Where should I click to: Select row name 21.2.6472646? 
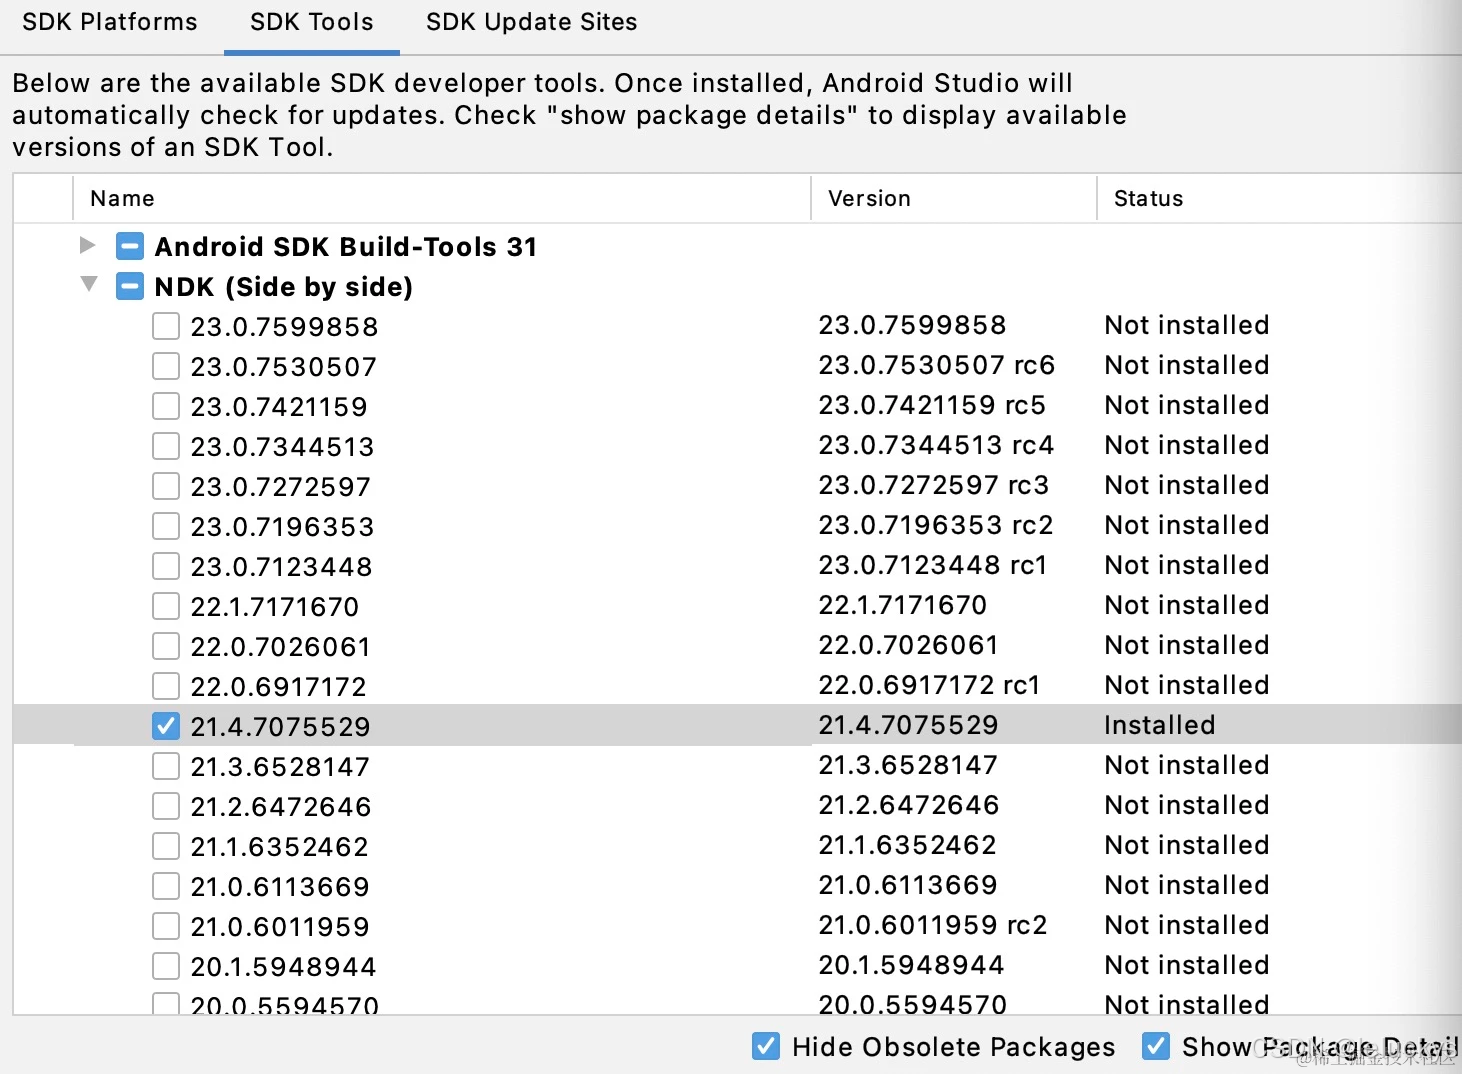281,807
